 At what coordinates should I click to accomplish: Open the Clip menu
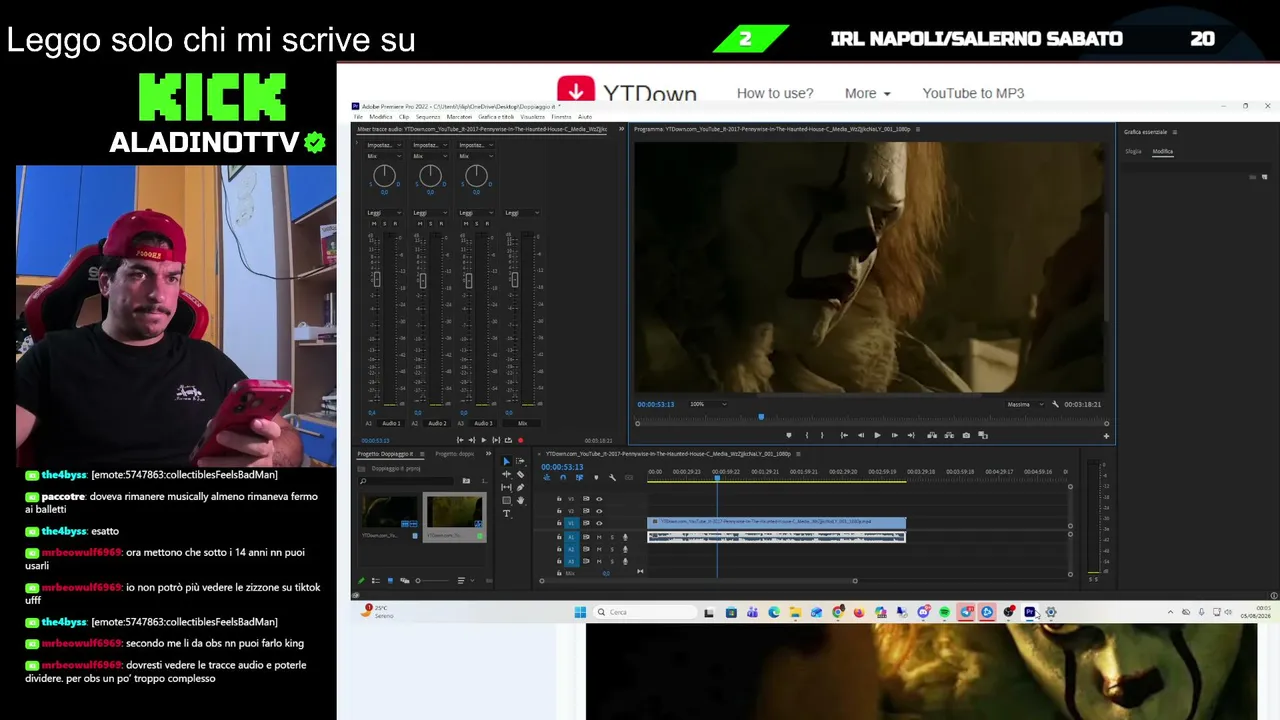pos(404,117)
